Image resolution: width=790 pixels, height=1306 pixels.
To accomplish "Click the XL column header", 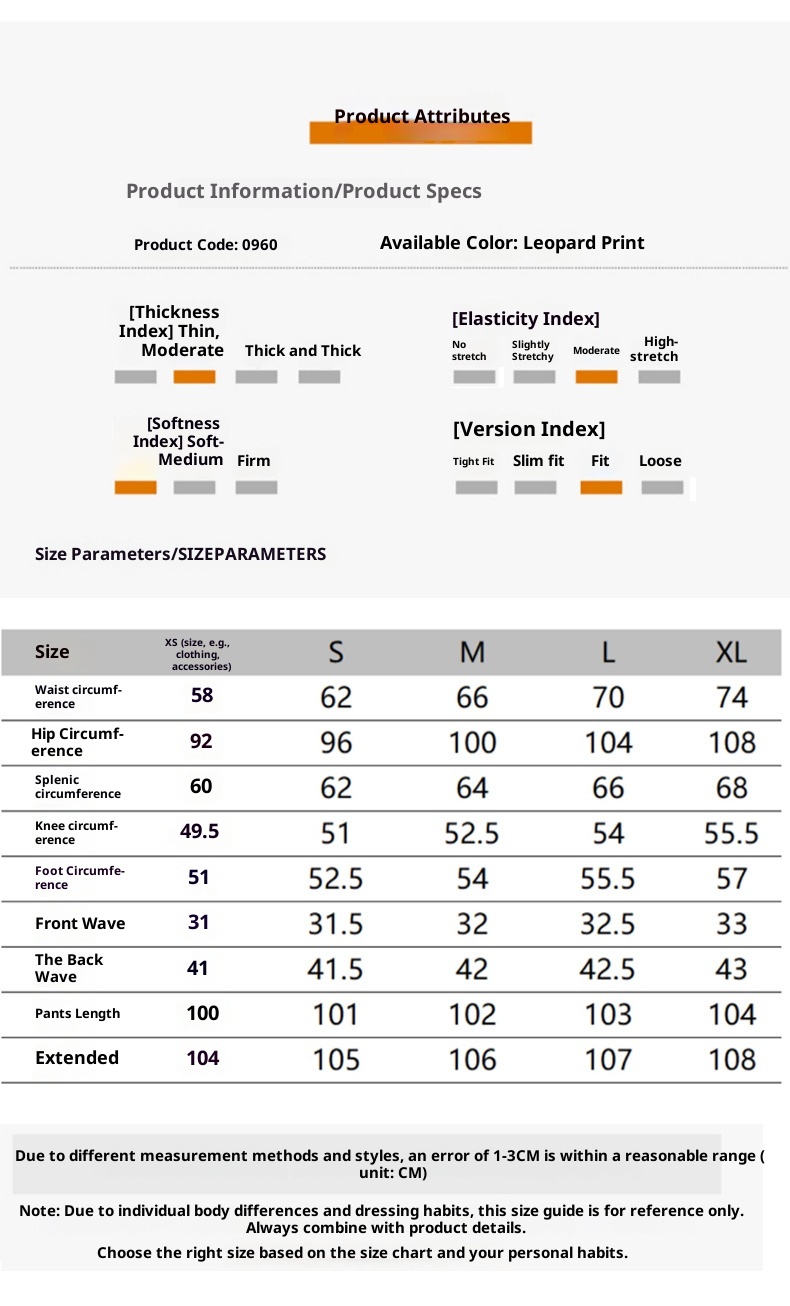I will pyautogui.click(x=731, y=652).
